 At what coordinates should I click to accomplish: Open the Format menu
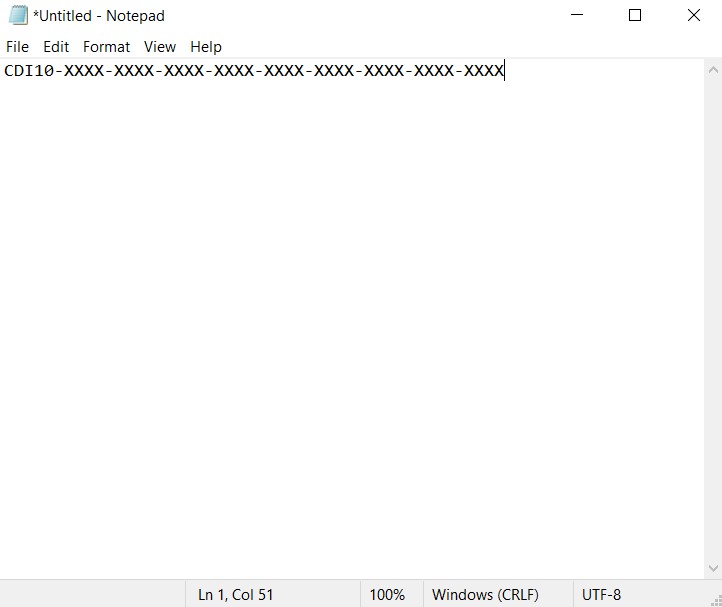106,47
